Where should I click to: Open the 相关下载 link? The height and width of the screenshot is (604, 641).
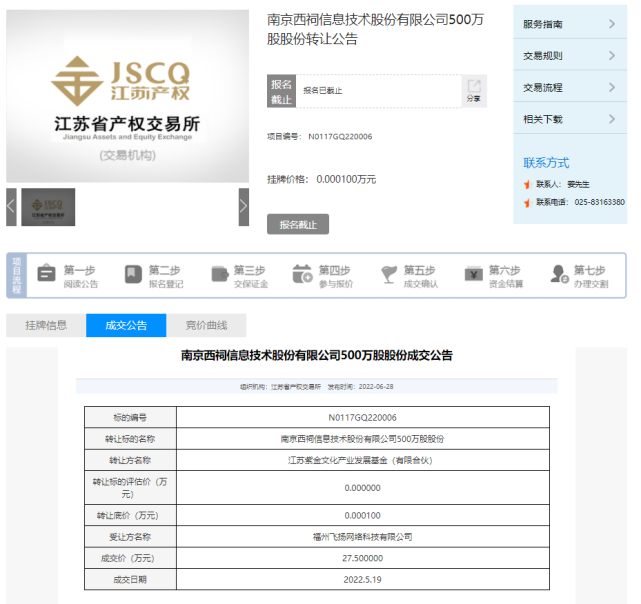[x=543, y=119]
